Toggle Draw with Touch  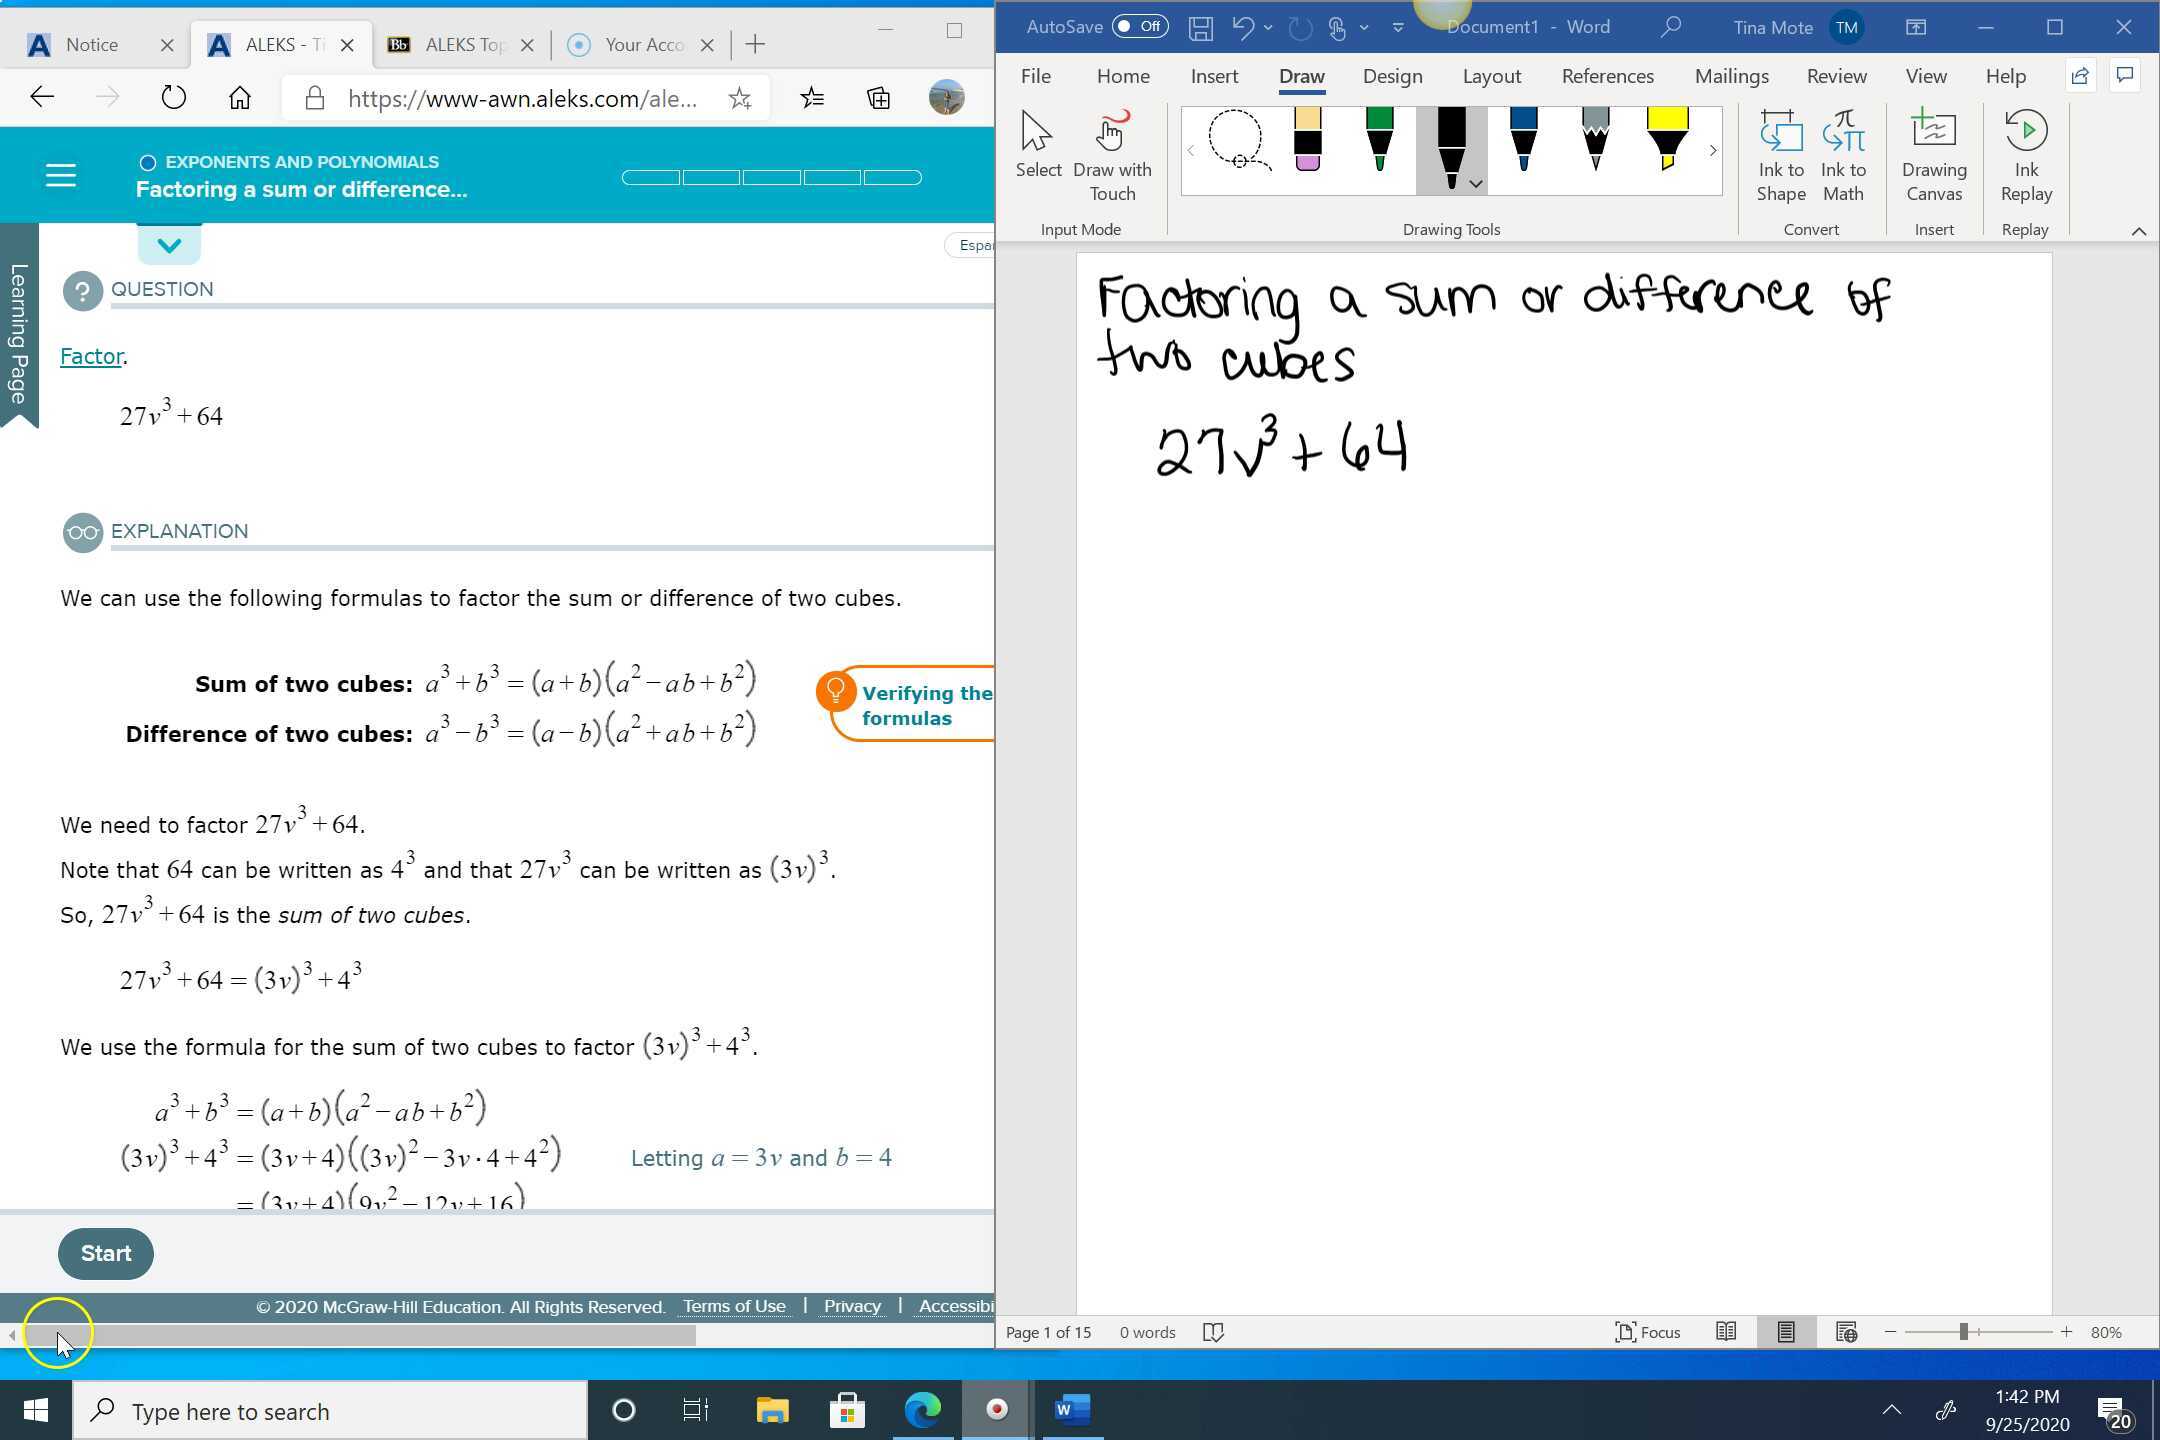[x=1112, y=157]
